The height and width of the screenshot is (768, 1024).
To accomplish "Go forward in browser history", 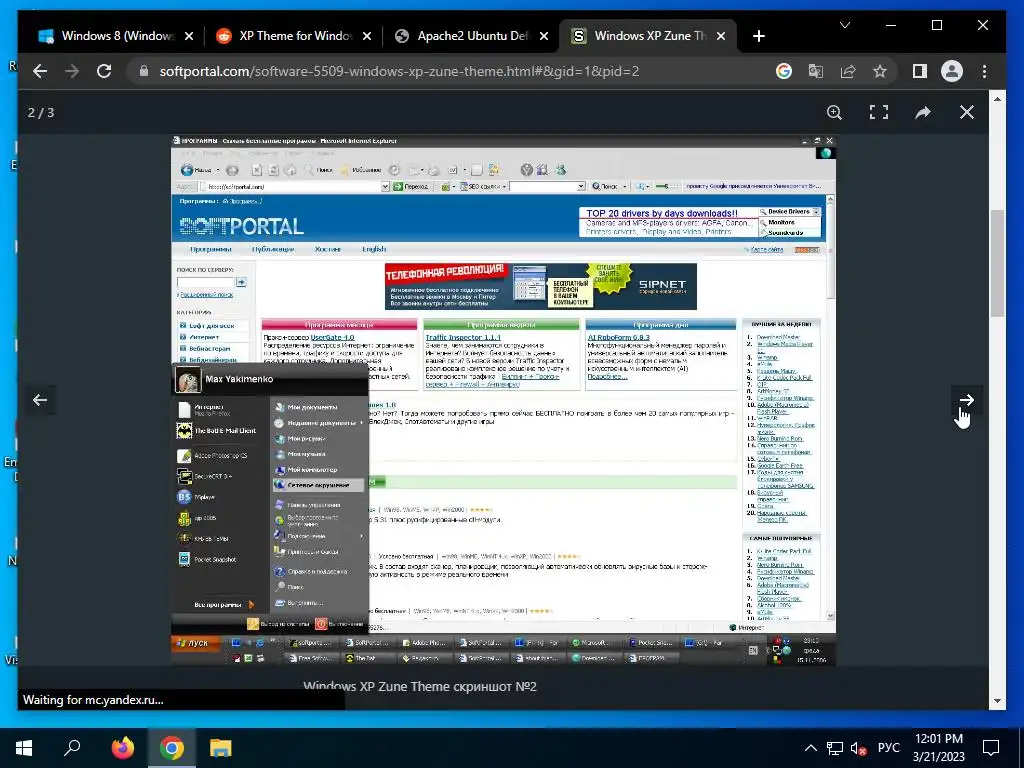I will coord(72,71).
